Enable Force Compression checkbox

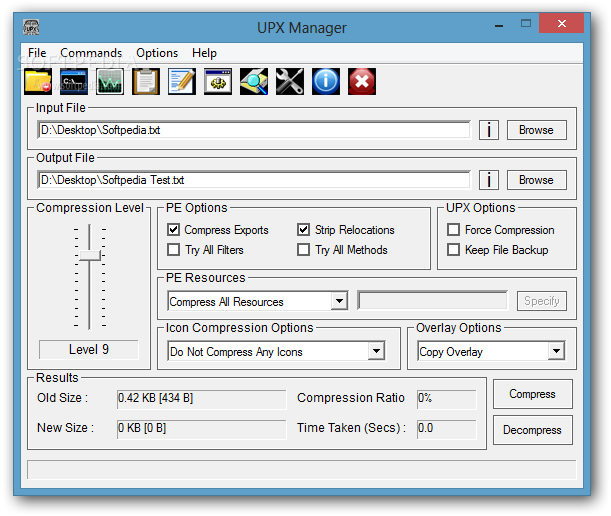pyautogui.click(x=453, y=230)
